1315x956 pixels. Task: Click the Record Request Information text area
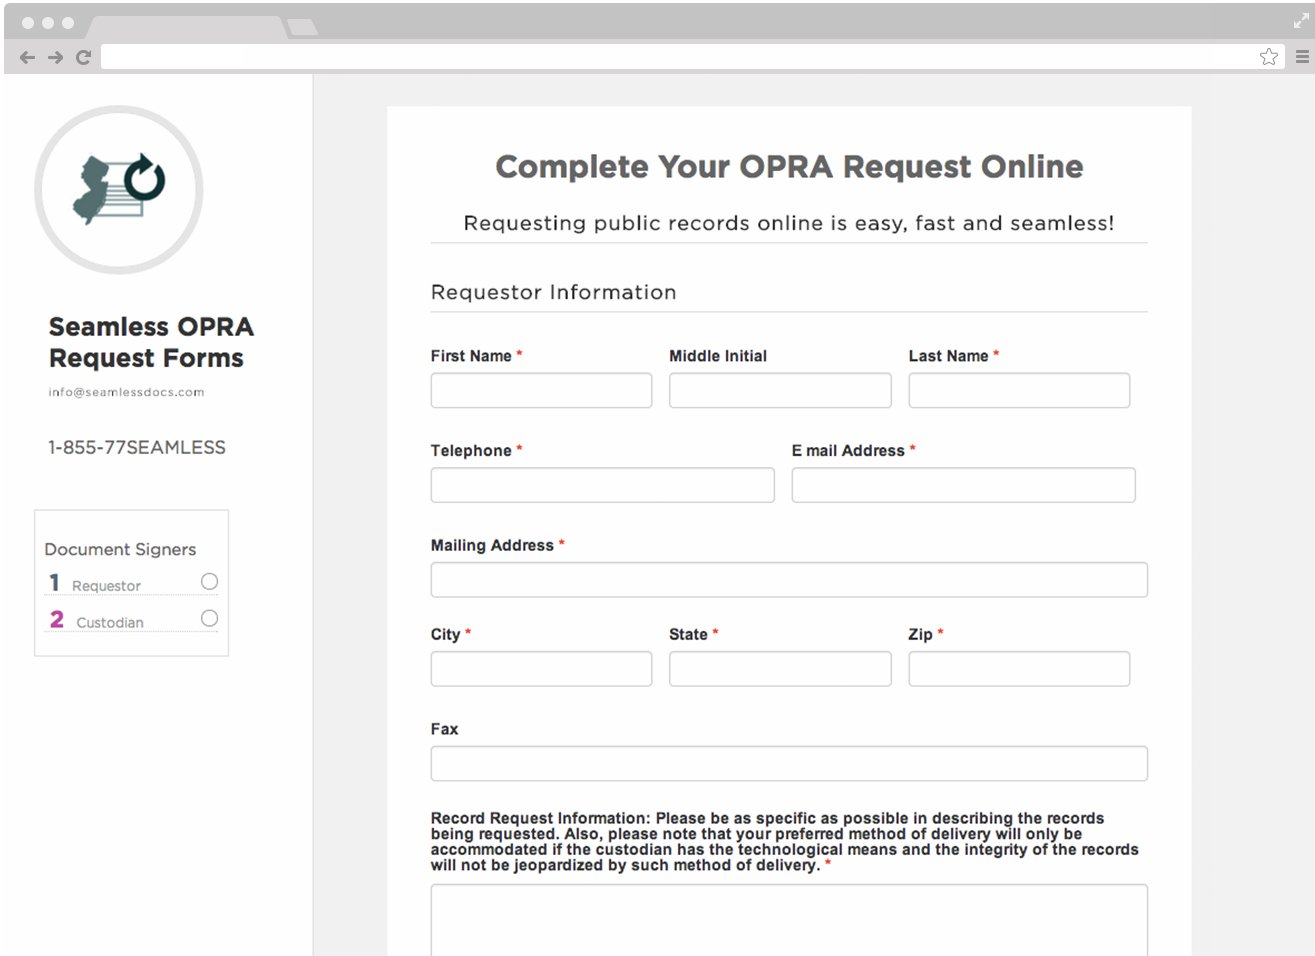[789, 920]
